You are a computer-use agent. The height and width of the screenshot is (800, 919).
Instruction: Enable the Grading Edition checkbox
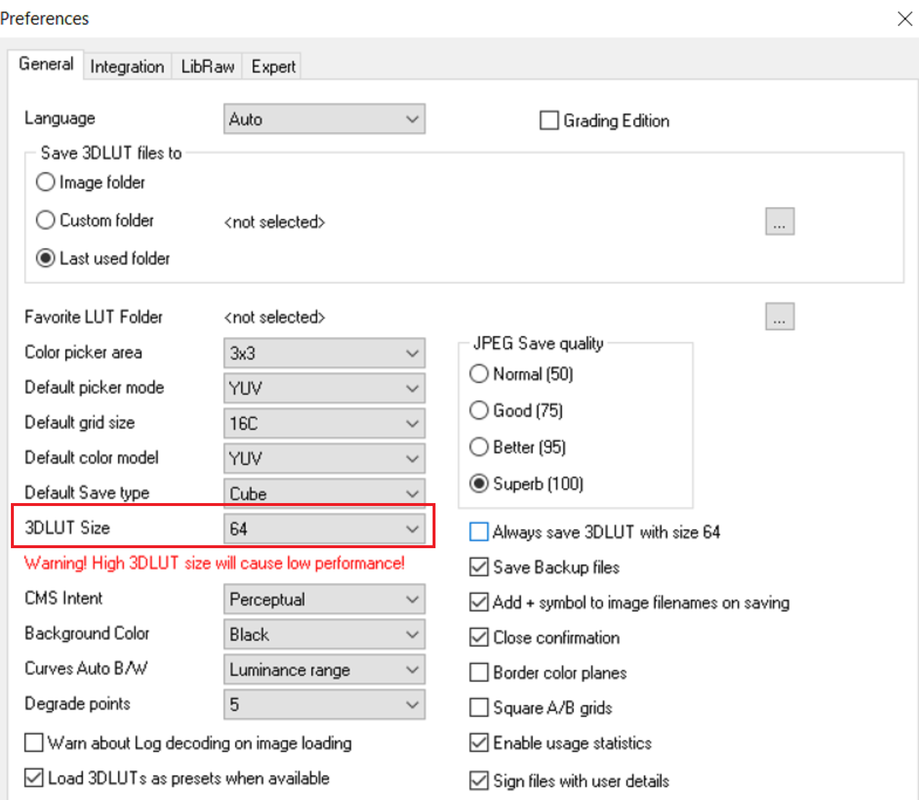549,120
